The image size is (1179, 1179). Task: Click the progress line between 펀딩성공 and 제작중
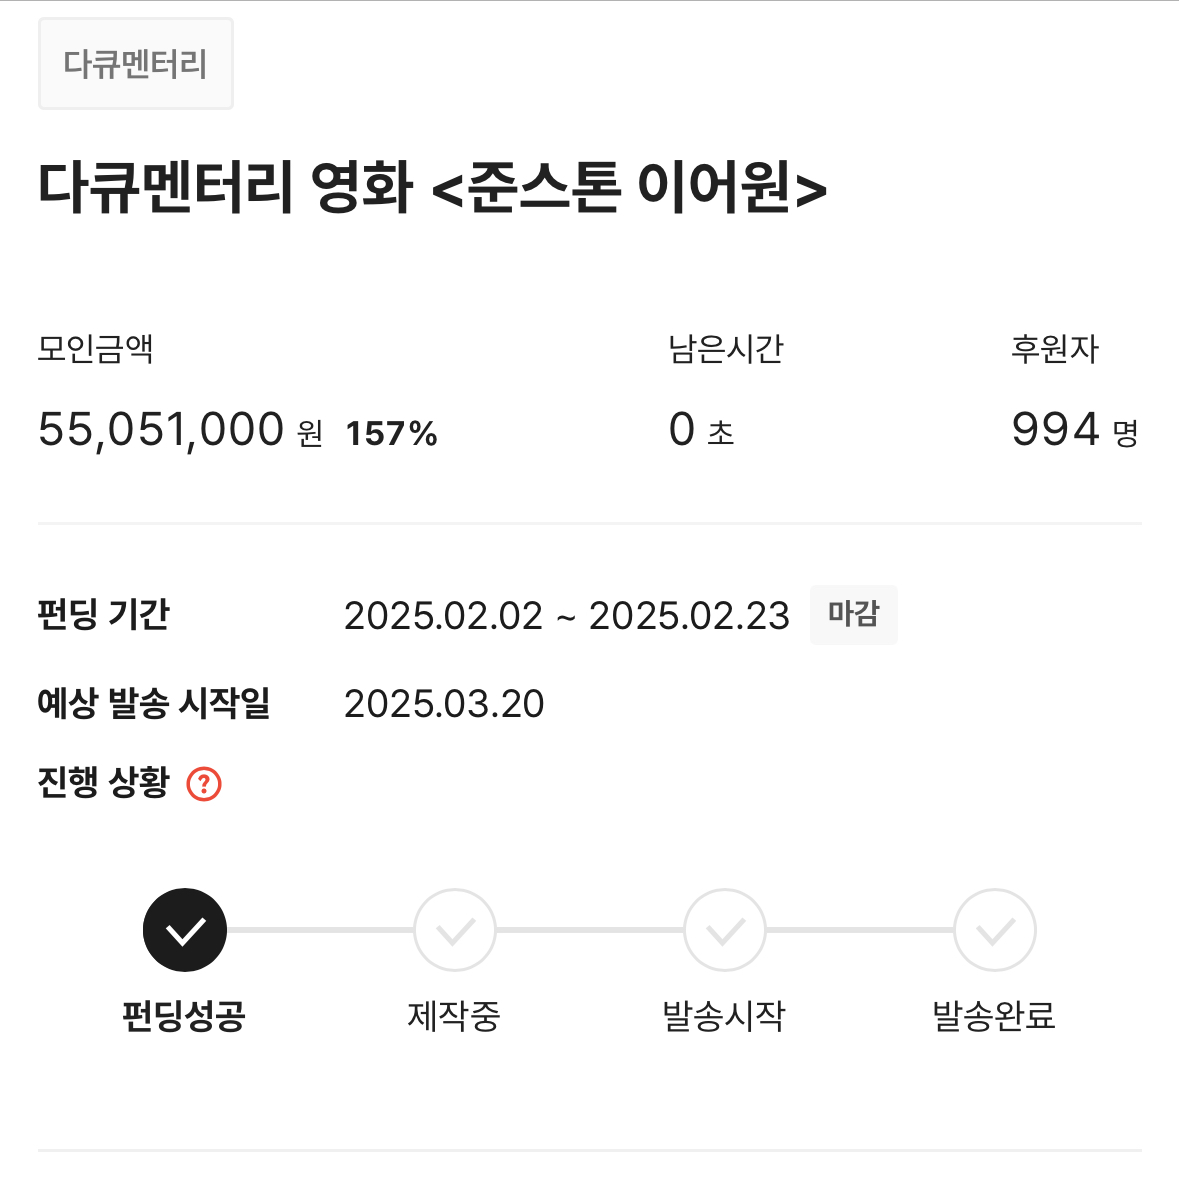click(320, 930)
